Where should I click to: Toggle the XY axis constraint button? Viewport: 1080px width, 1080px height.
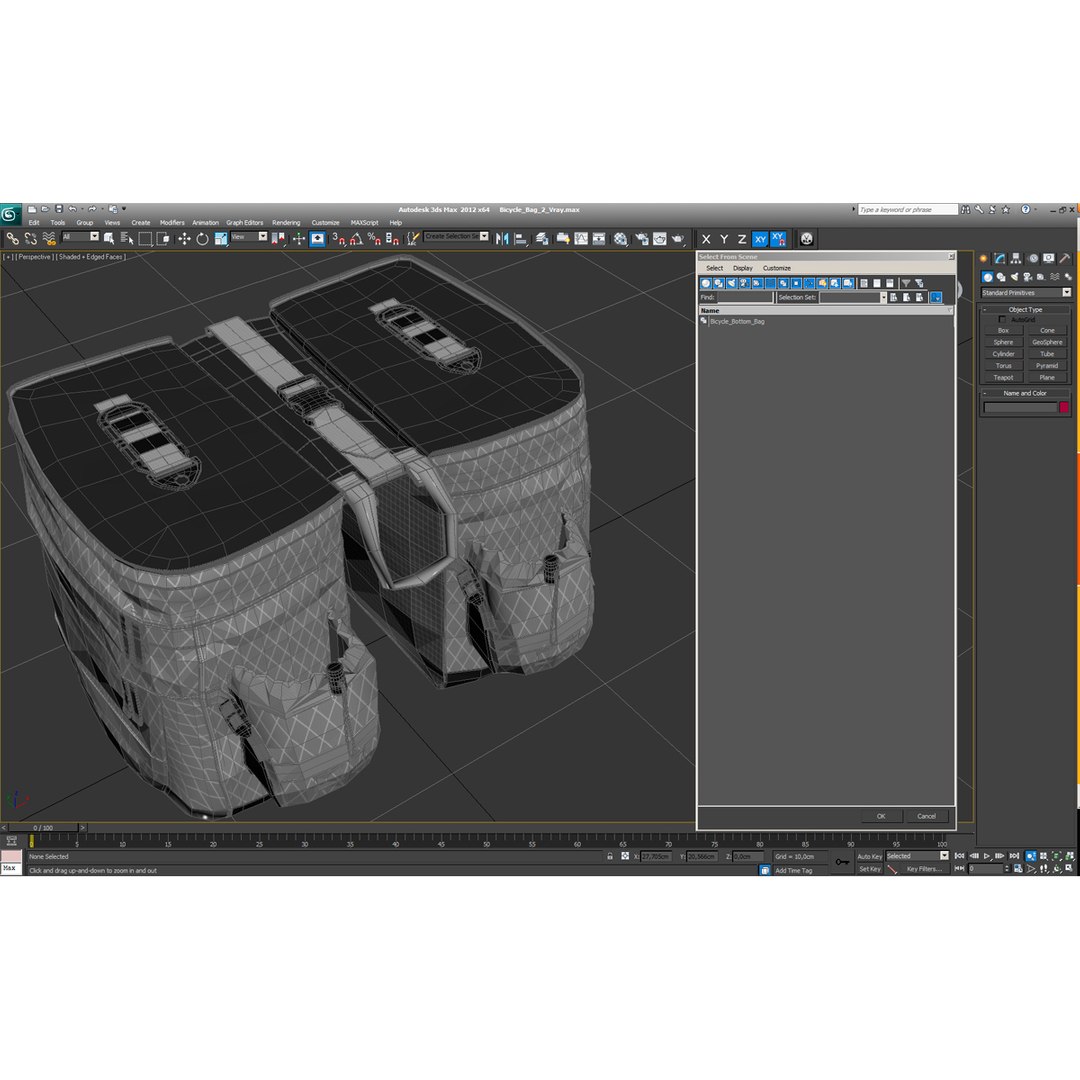point(760,239)
